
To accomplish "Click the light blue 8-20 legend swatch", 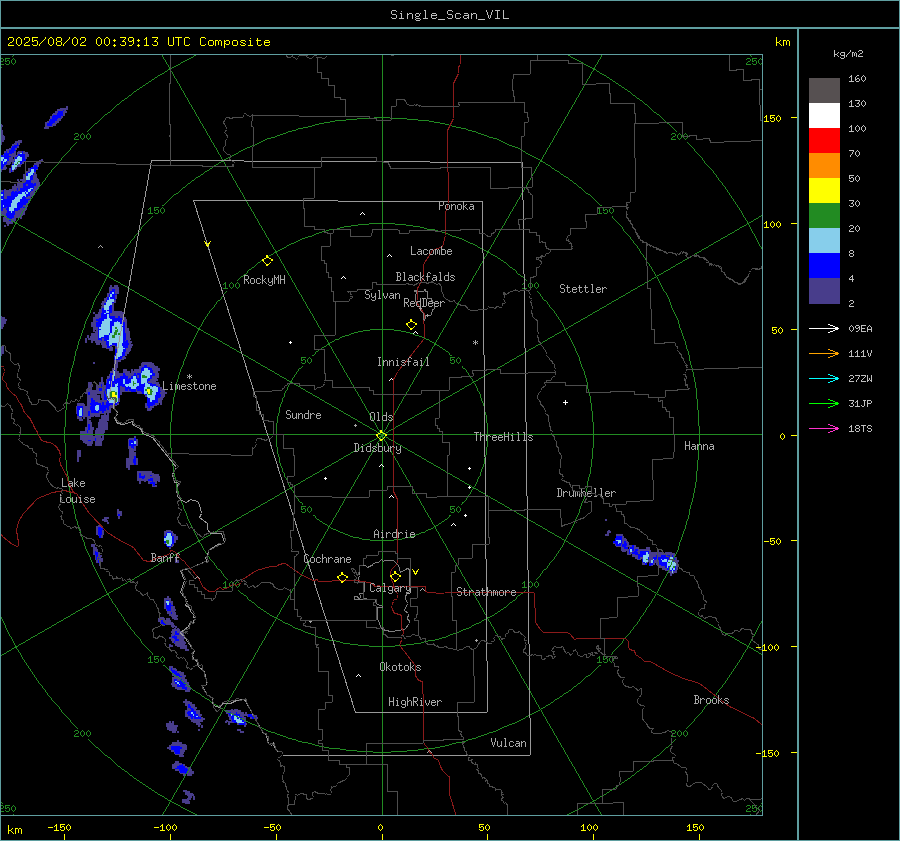I will [x=824, y=241].
